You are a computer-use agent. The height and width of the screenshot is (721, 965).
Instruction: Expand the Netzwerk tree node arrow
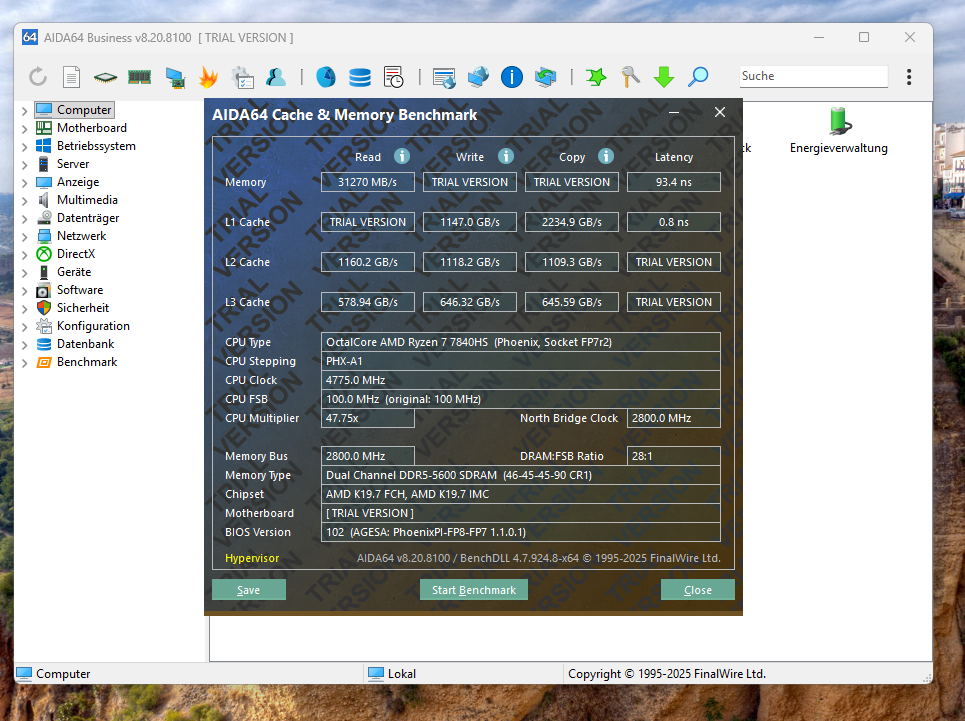(24, 237)
